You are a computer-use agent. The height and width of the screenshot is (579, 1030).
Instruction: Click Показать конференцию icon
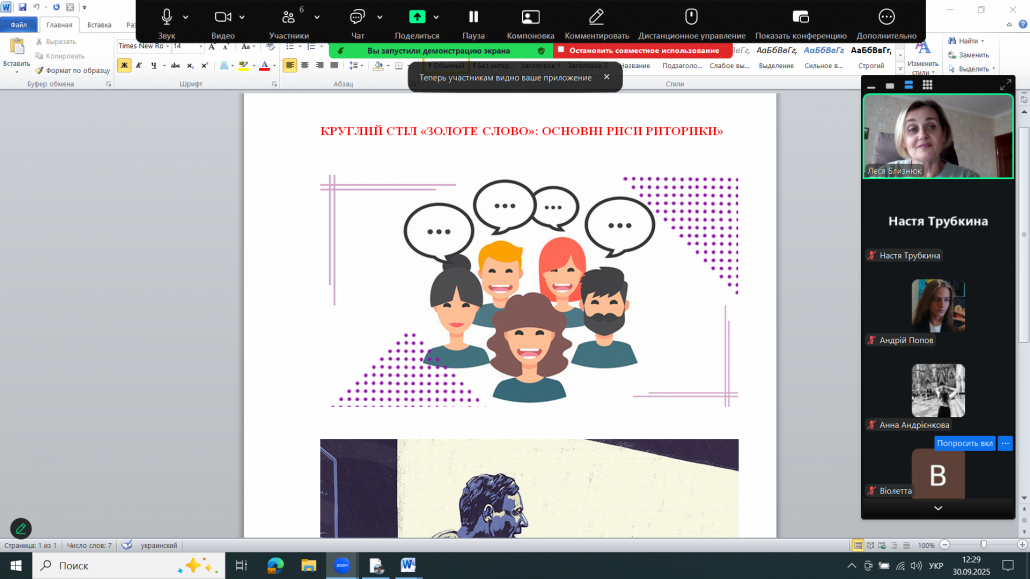tap(800, 16)
